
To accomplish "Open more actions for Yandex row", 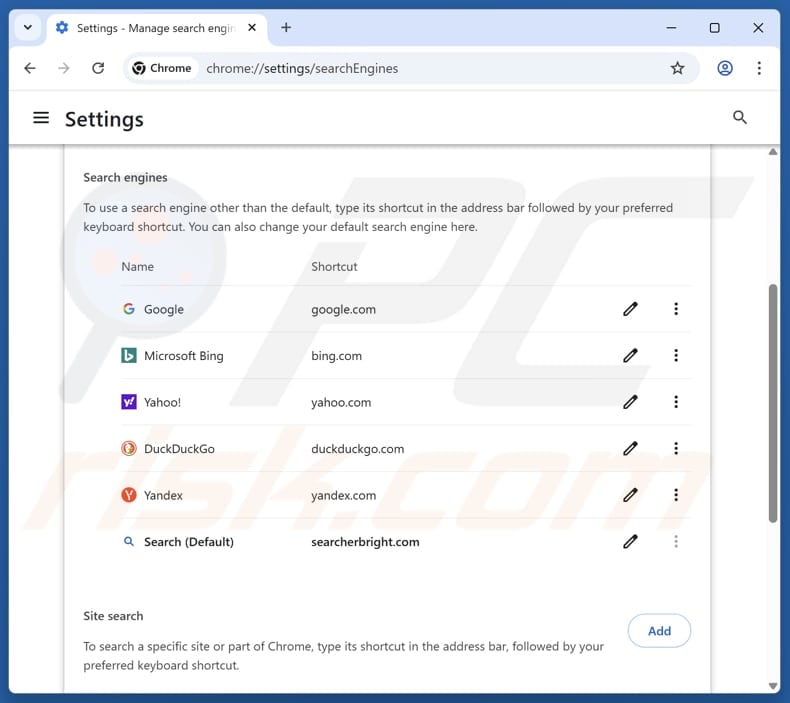I will tap(676, 495).
